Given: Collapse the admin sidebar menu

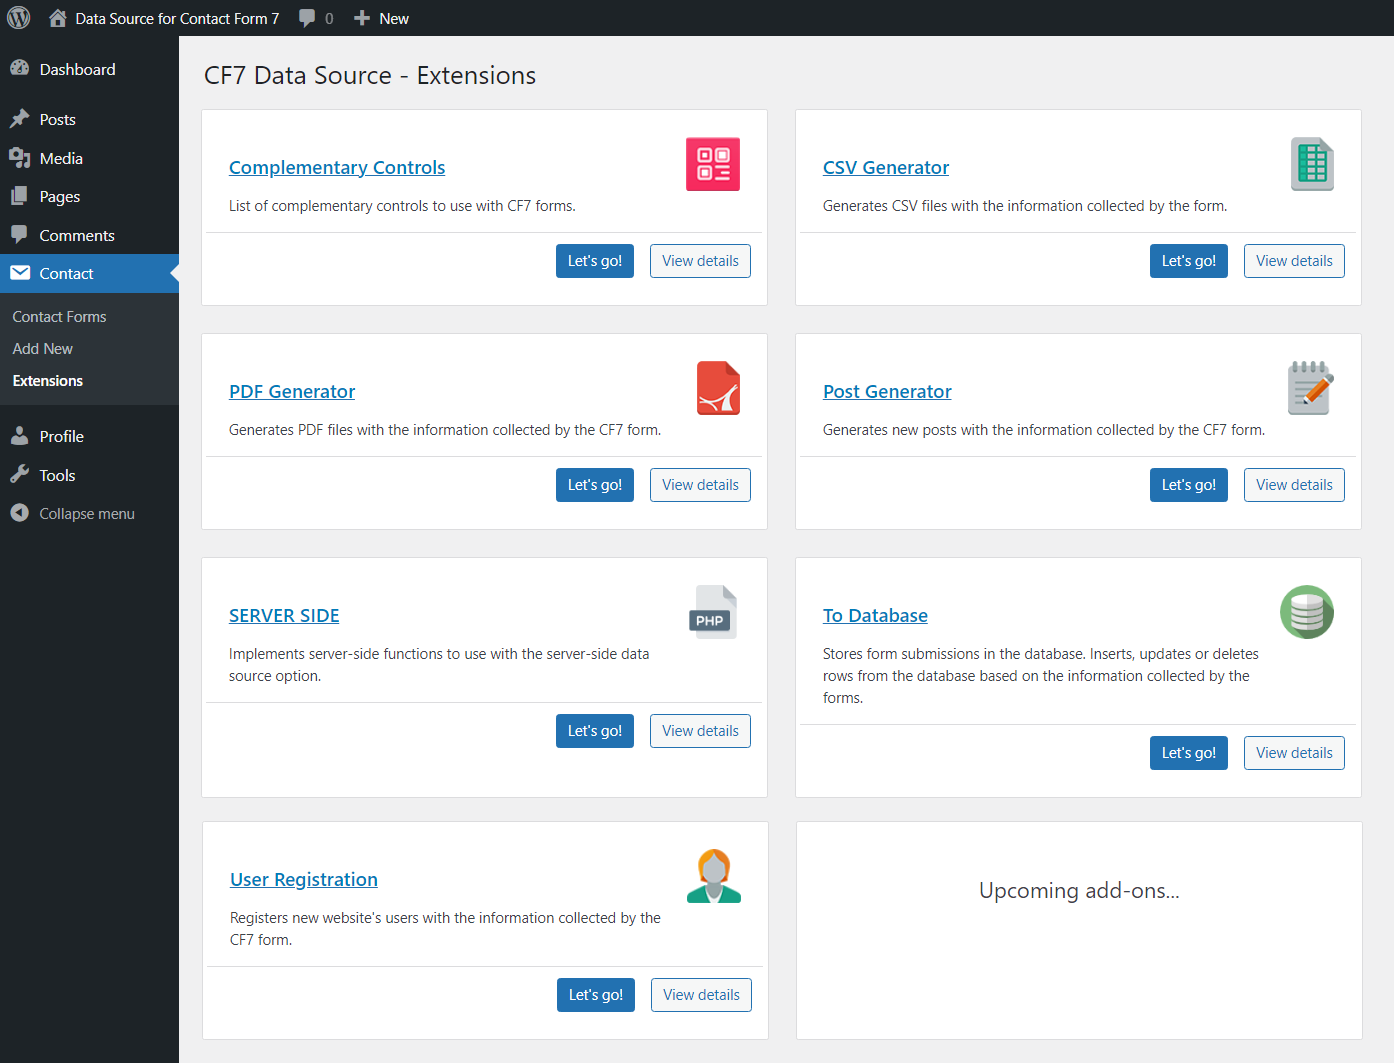Looking at the screenshot, I should (x=89, y=513).
